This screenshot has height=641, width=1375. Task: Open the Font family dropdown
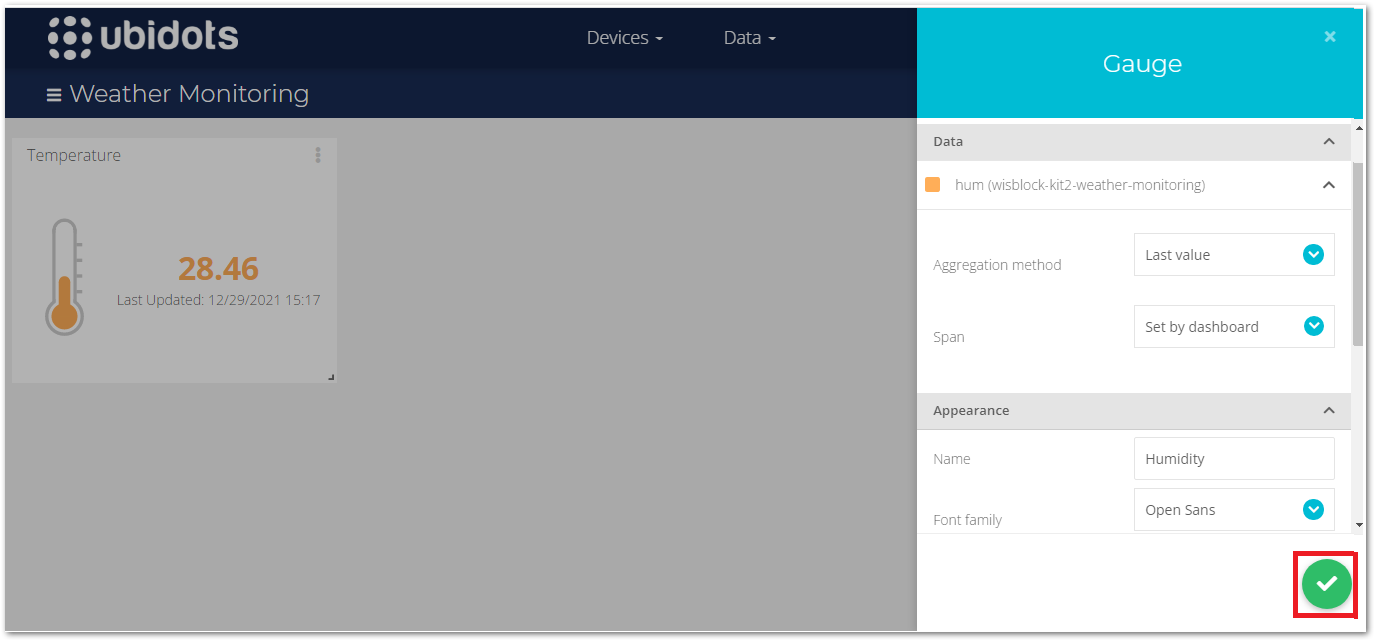pos(1233,510)
